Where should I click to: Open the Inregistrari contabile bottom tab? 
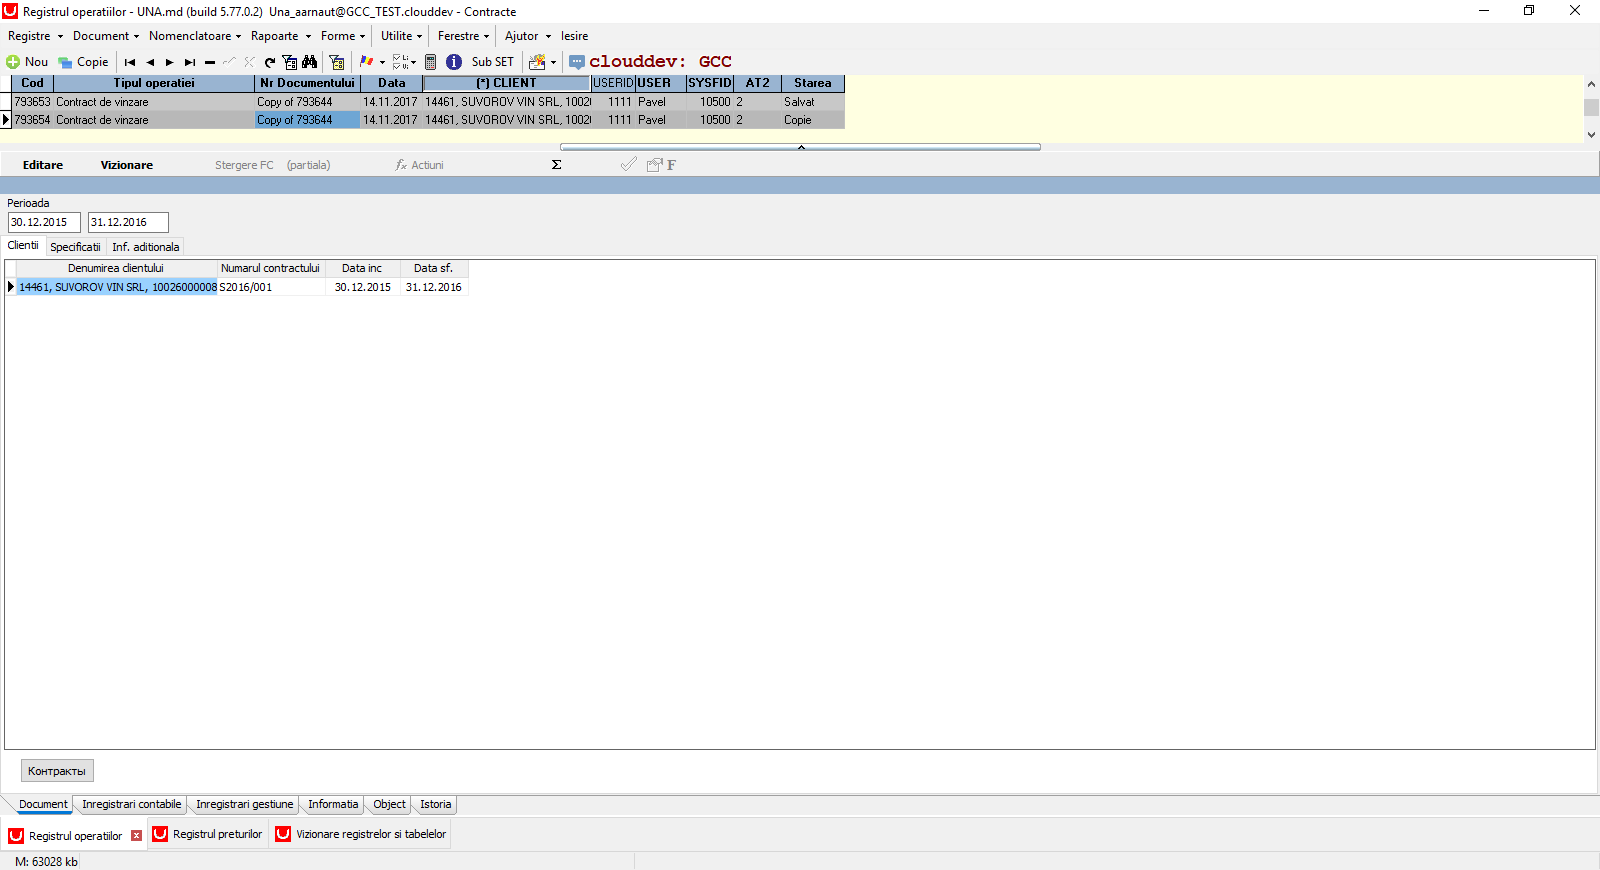(x=132, y=804)
